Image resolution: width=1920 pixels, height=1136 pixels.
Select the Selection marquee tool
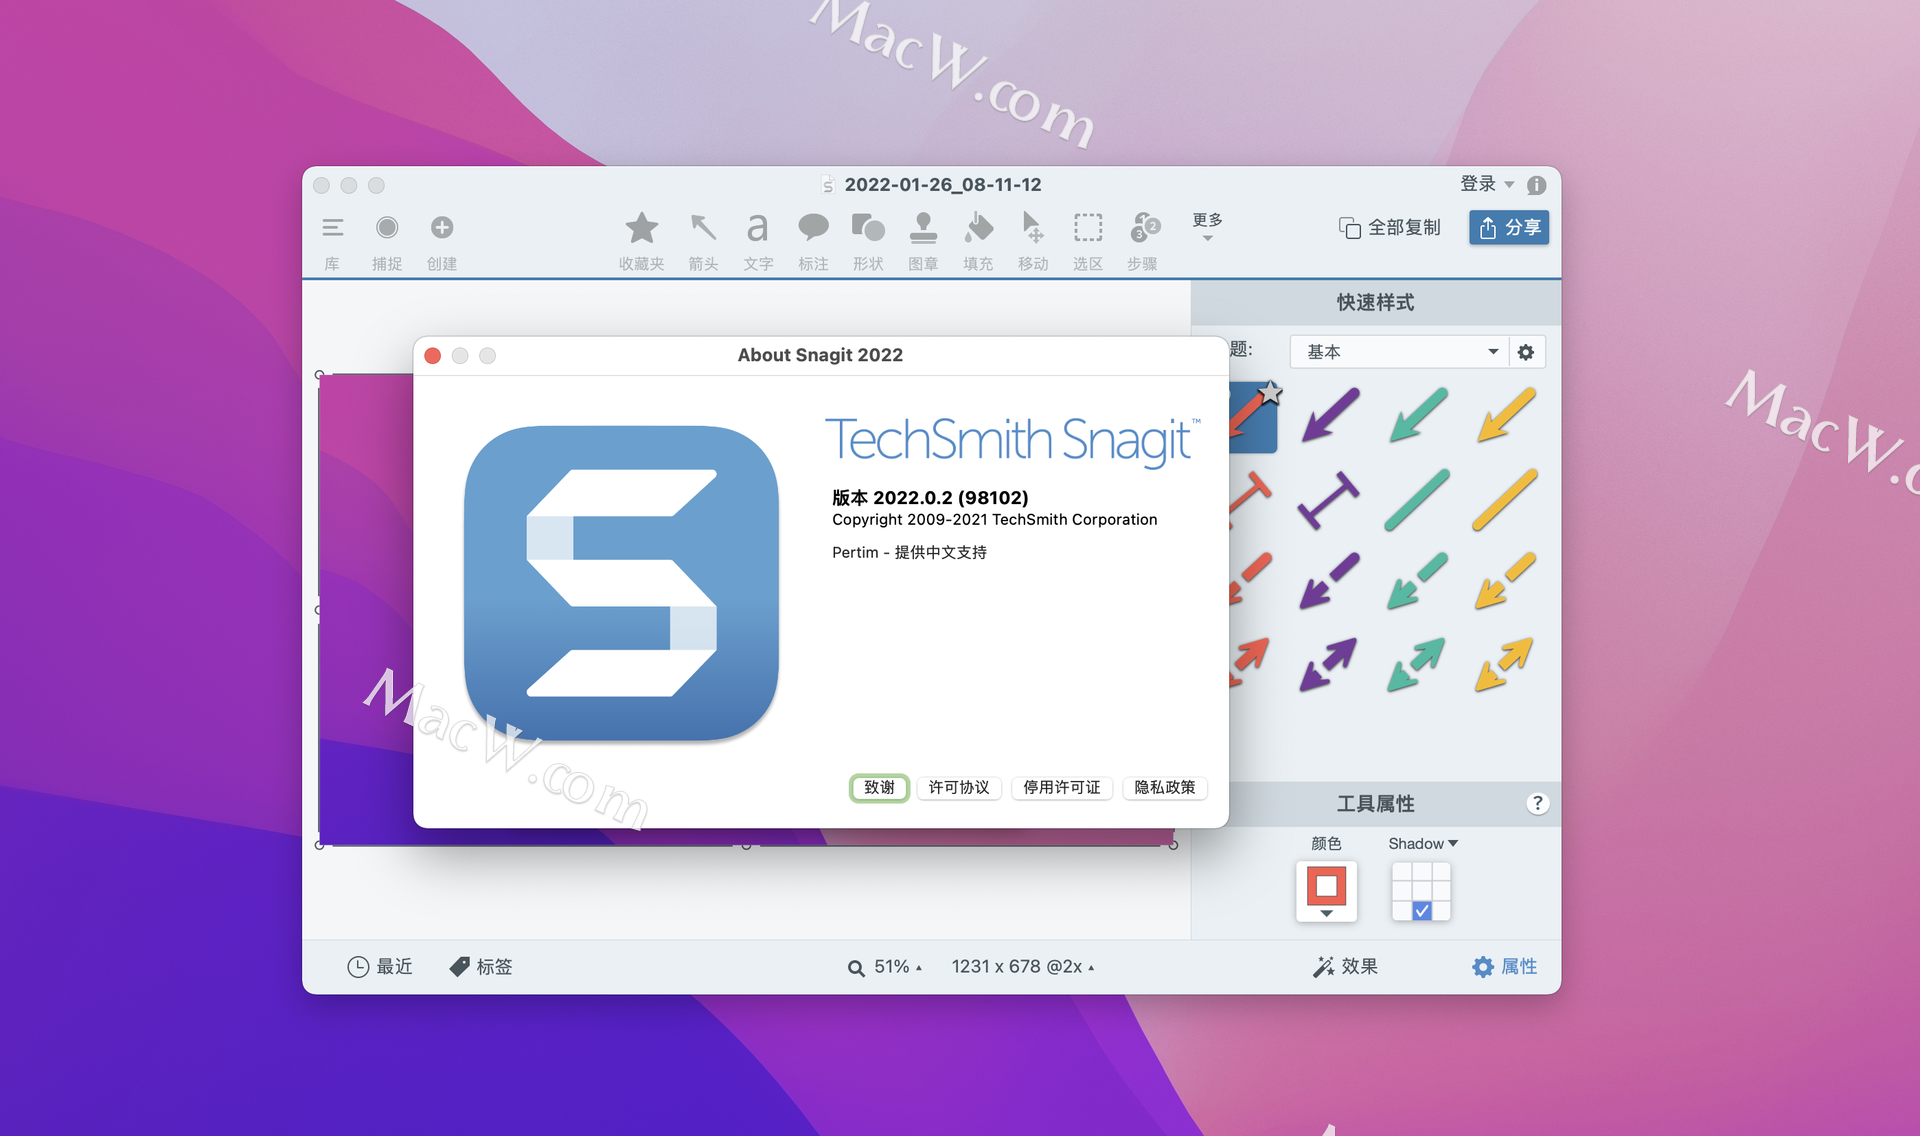coord(1088,228)
